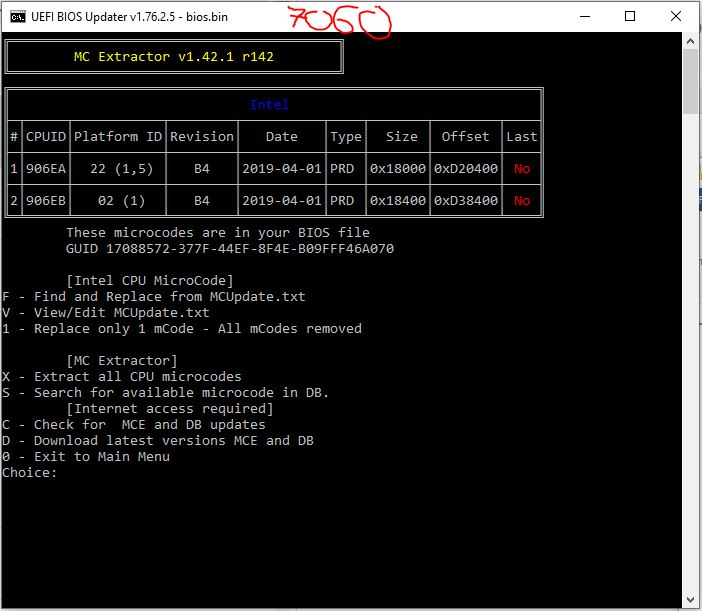
Task: Click the 'Date' column header
Action: click(x=282, y=137)
